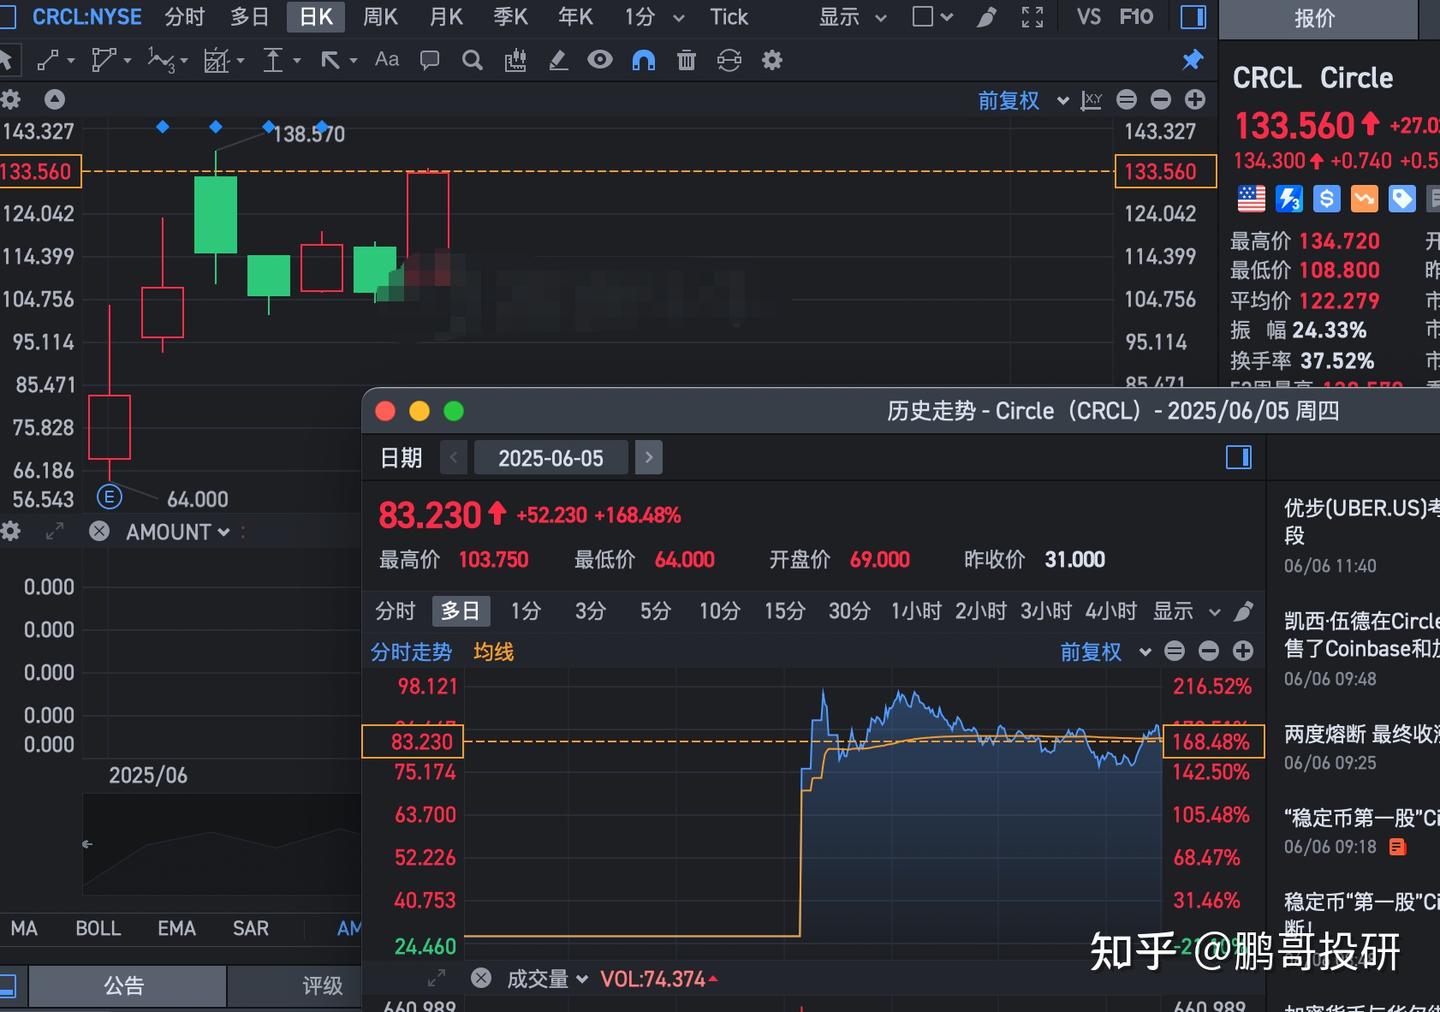Open 显示 dropdown in history window
1440x1012 pixels.
pyautogui.click(x=1187, y=611)
